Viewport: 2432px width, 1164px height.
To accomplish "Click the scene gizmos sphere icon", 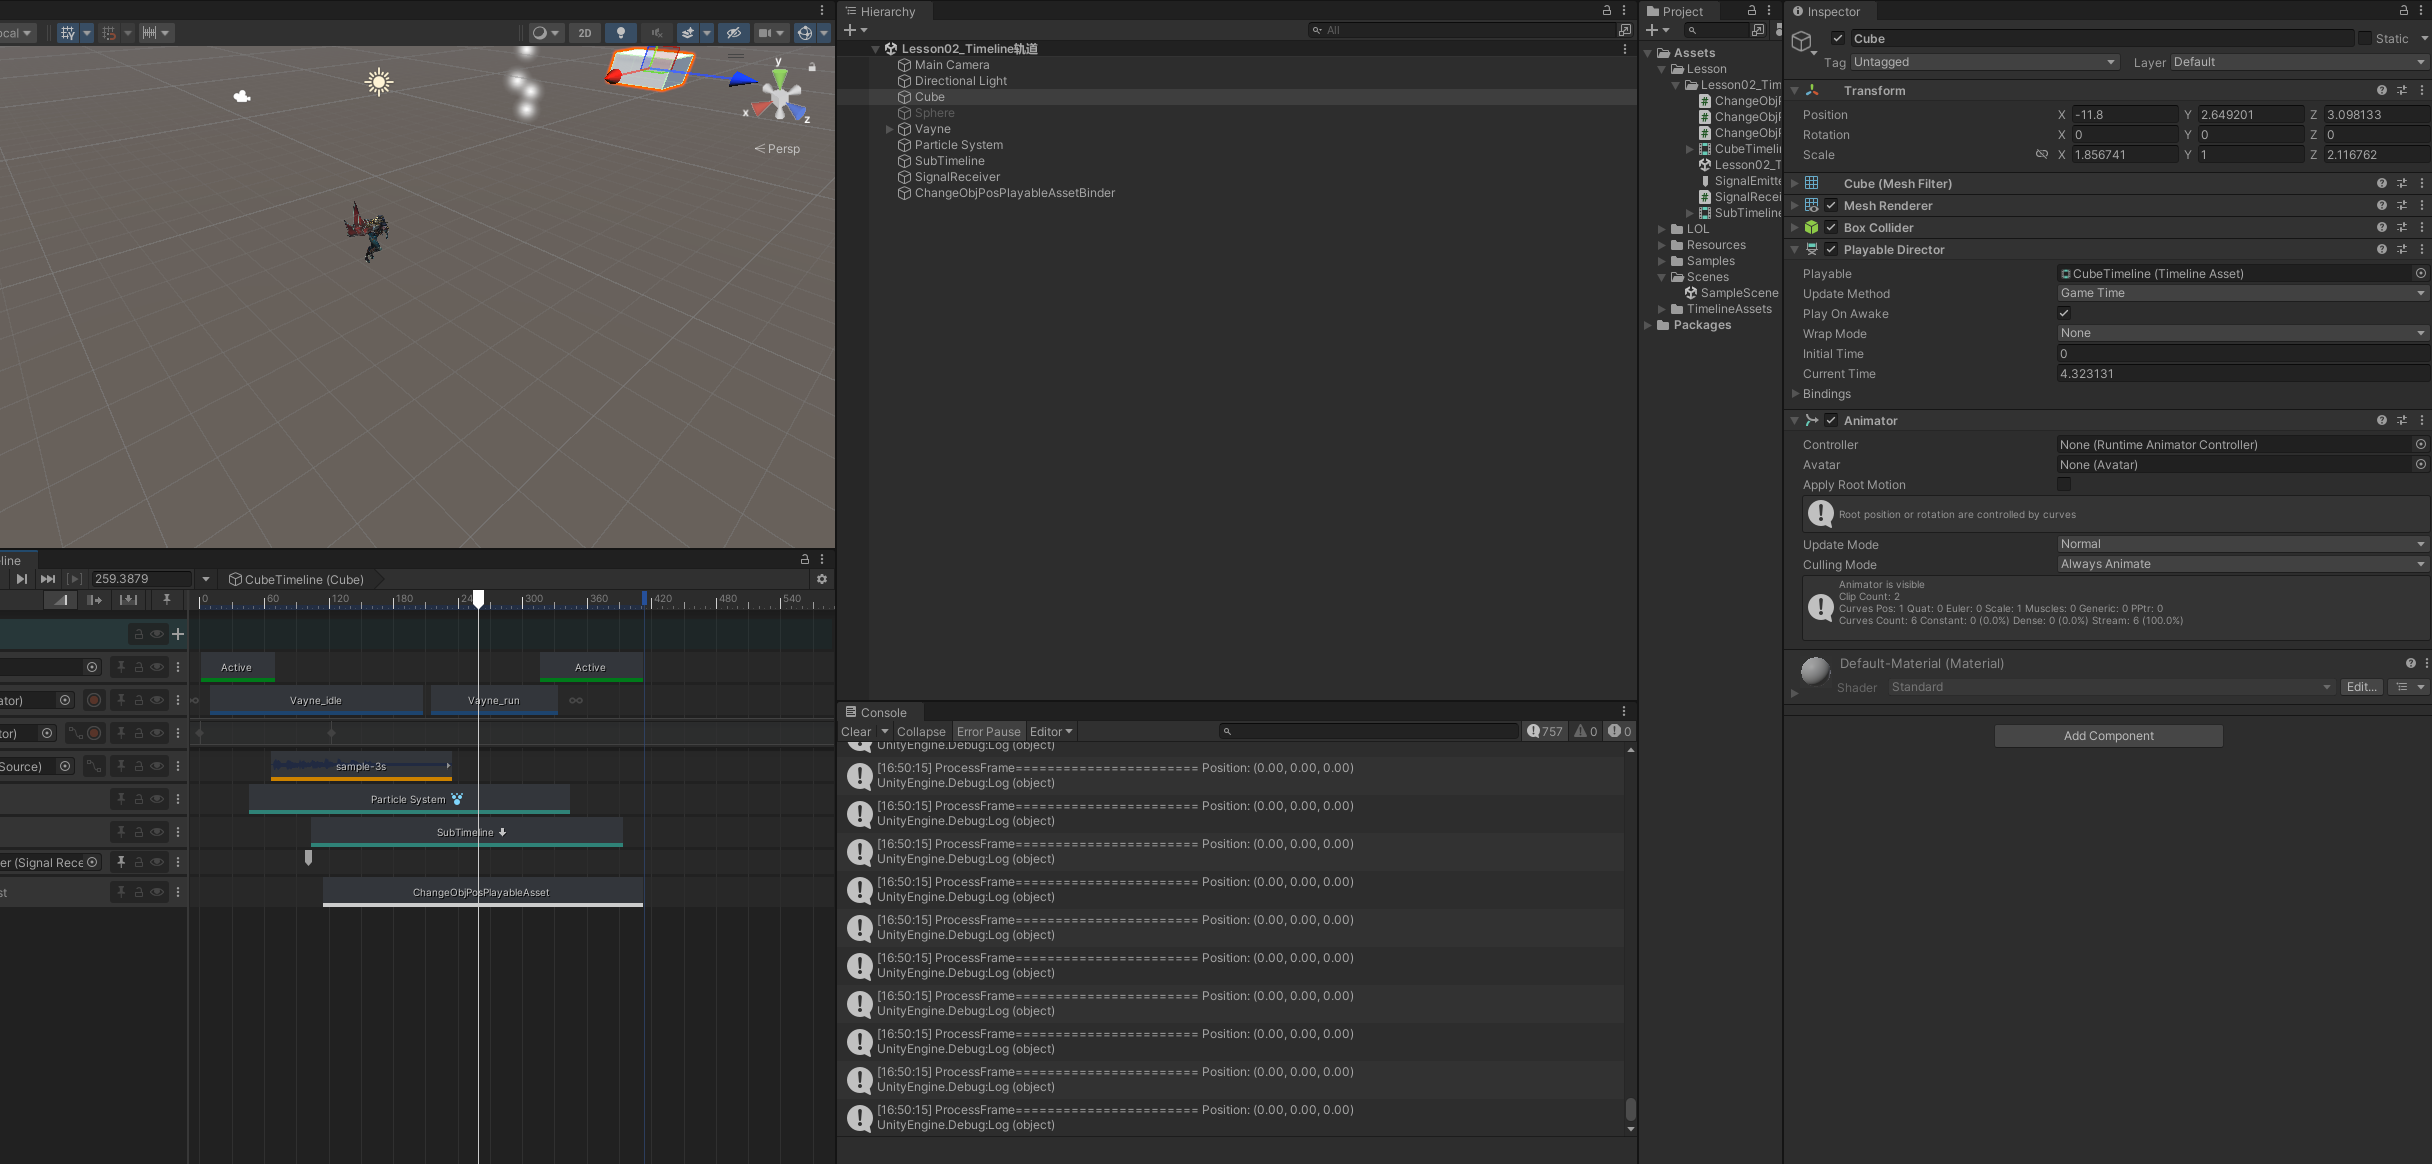I will tap(805, 33).
